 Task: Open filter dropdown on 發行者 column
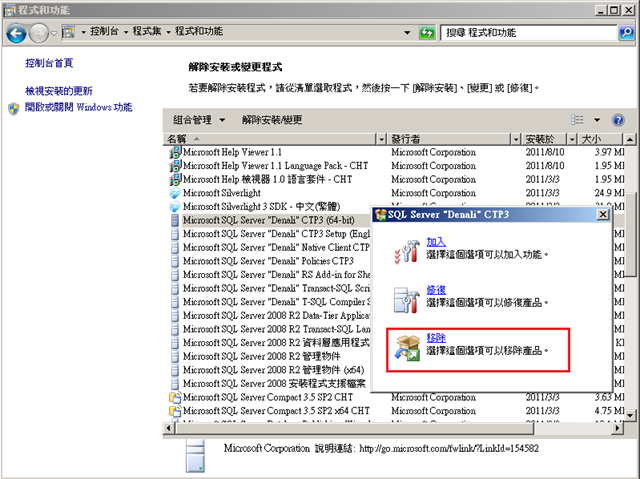click(516, 140)
